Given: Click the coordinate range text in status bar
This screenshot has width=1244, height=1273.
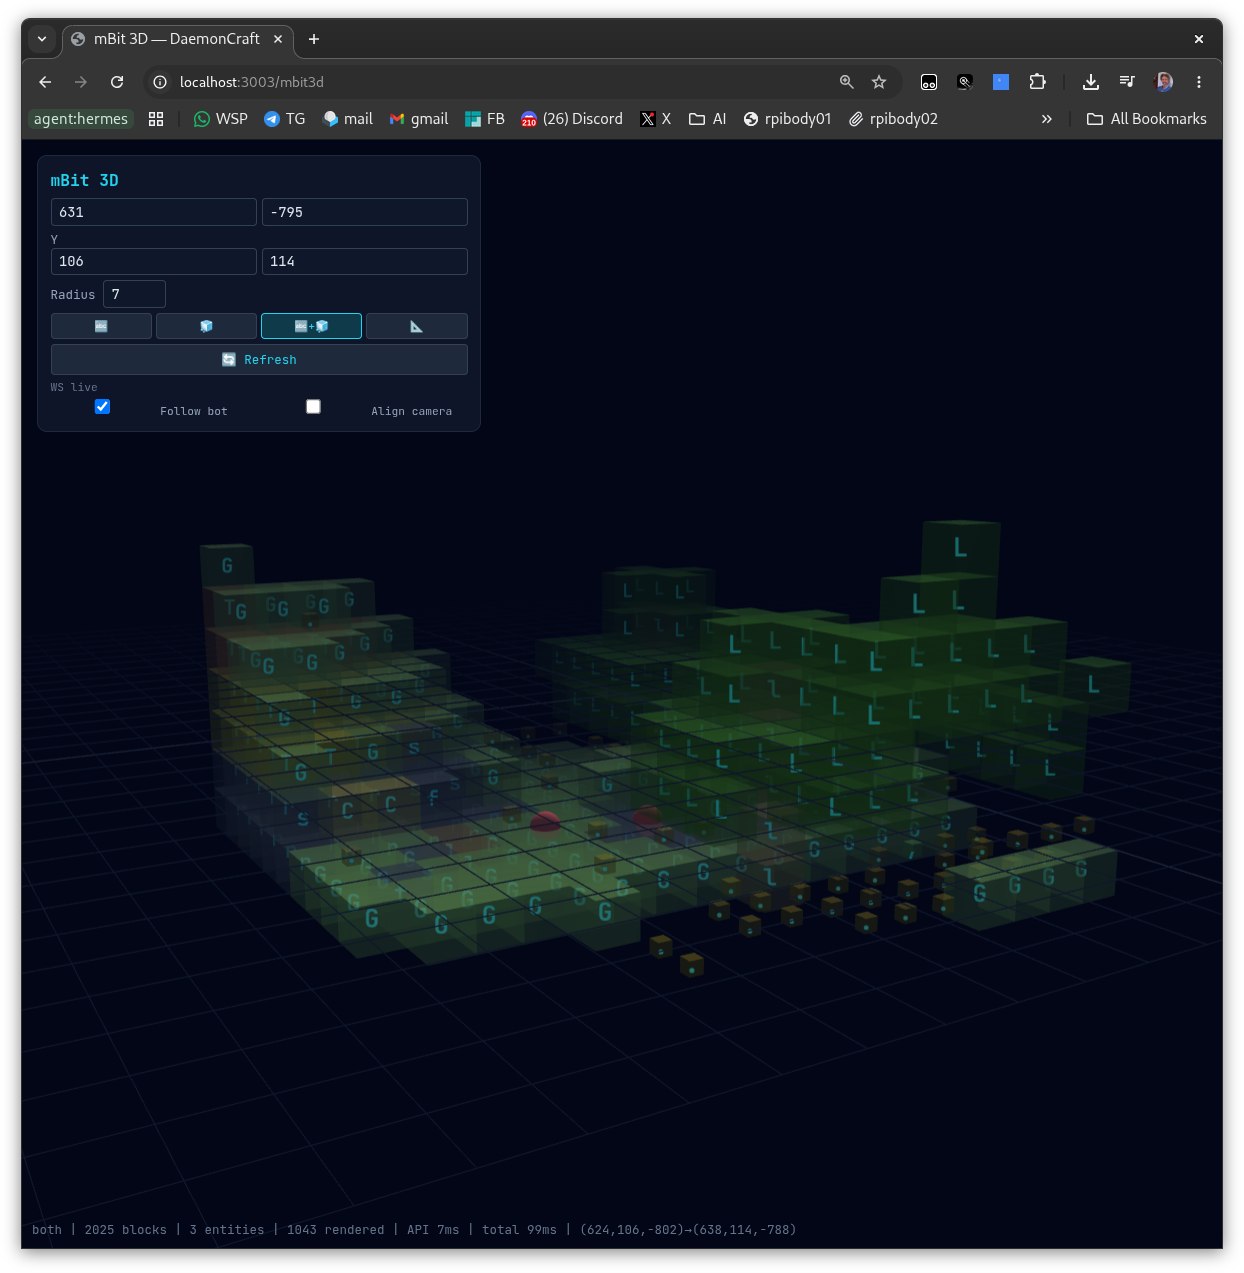Looking at the screenshot, I should [x=688, y=1230].
